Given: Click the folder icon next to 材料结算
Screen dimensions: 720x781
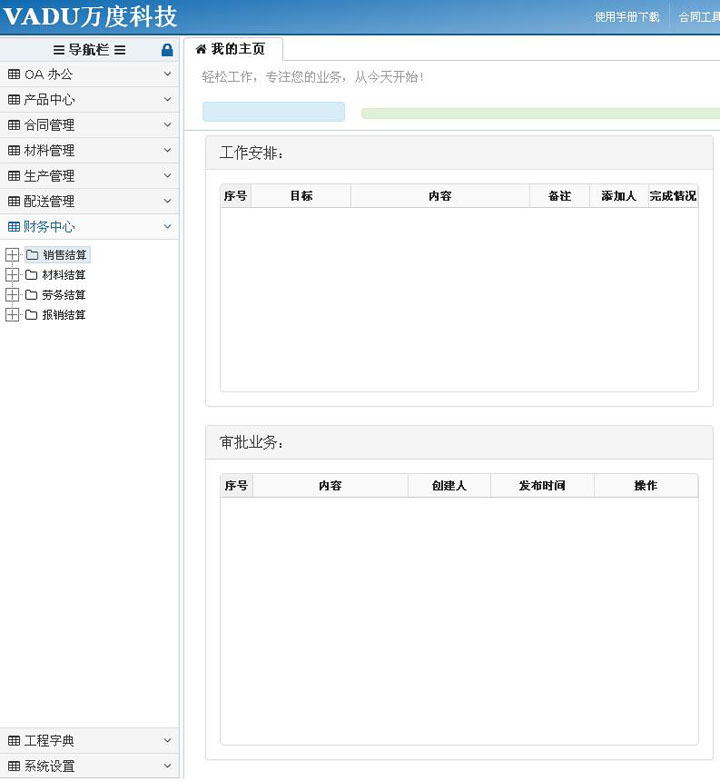Looking at the screenshot, I should tap(32, 275).
